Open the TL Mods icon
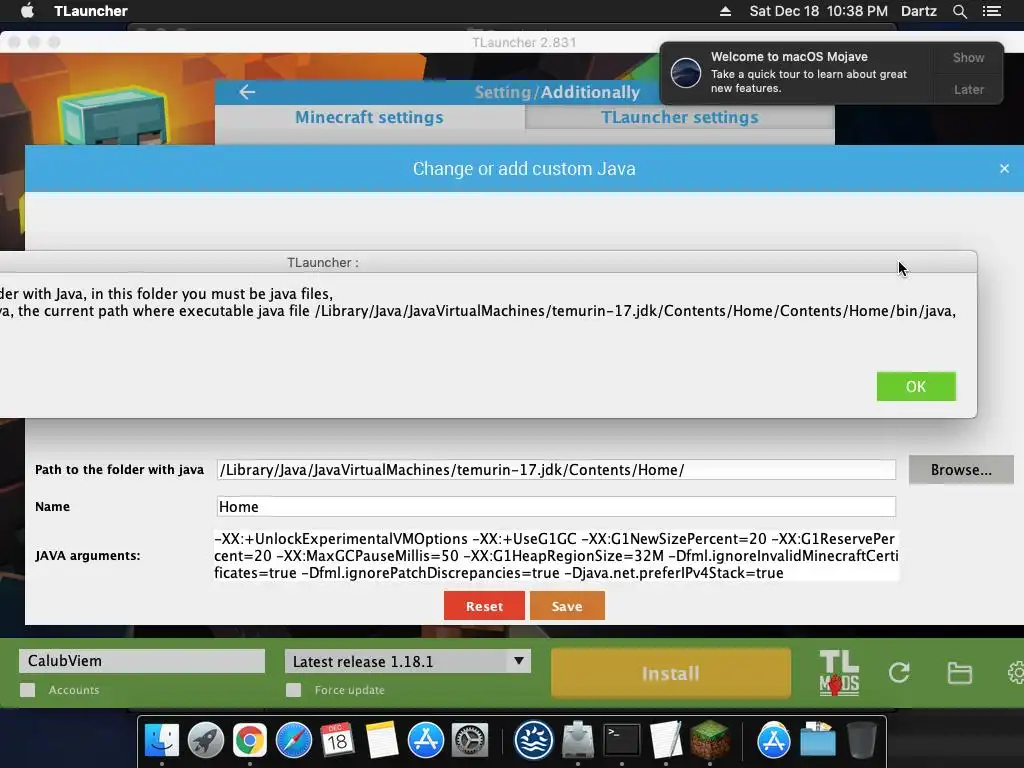Image resolution: width=1024 pixels, height=768 pixels. (839, 673)
